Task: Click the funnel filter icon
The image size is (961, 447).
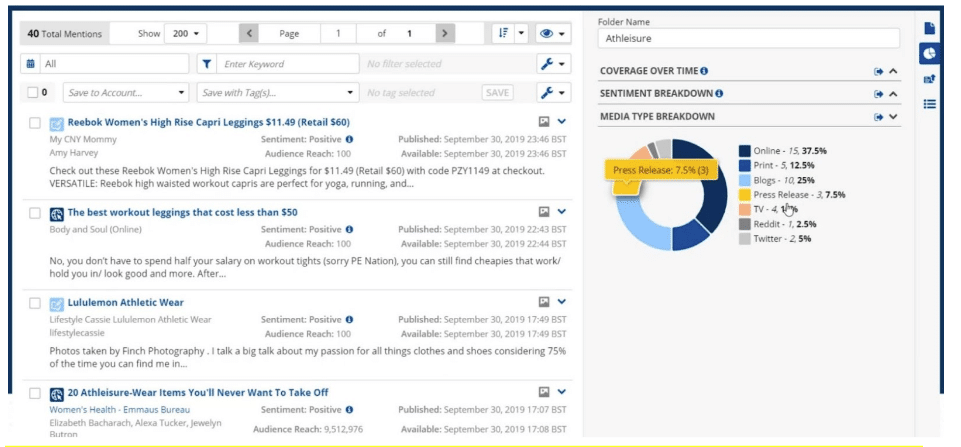Action: pyautogui.click(x=207, y=63)
